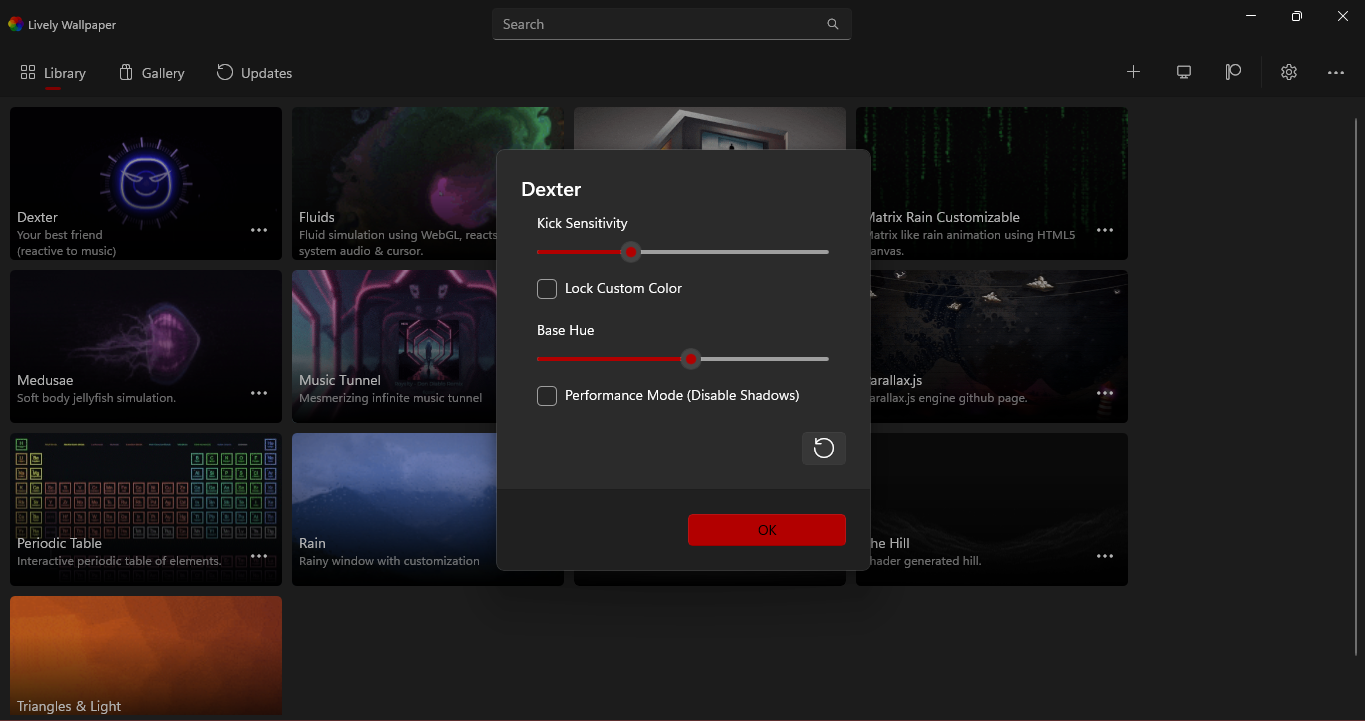This screenshot has height=721, width=1365.
Task: Switch to the Library tab
Action: click(53, 73)
